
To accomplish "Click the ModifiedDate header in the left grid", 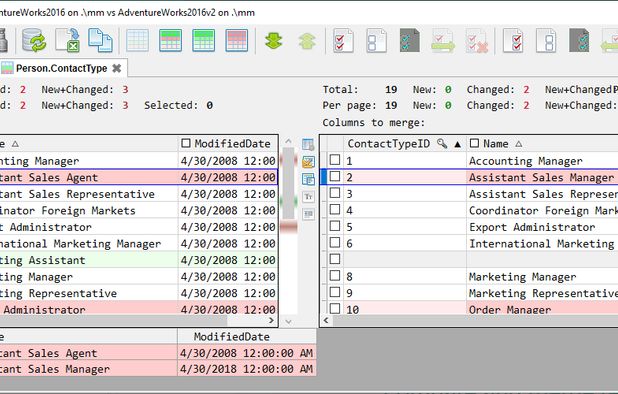I will pos(228,143).
